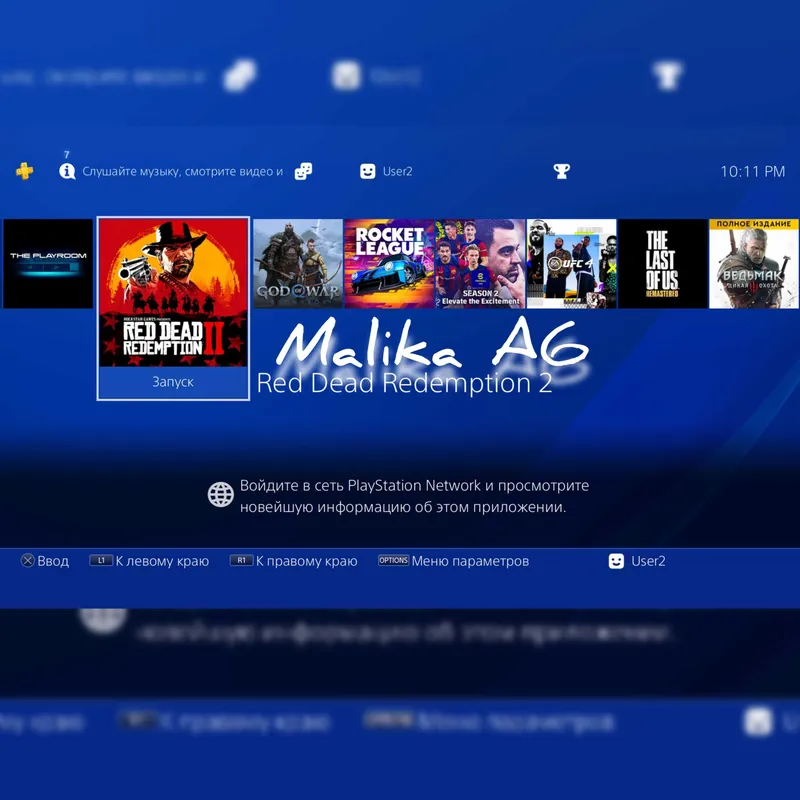The width and height of the screenshot is (800, 800).
Task: Select The Last of Us Remastered tile
Action: [x=662, y=264]
